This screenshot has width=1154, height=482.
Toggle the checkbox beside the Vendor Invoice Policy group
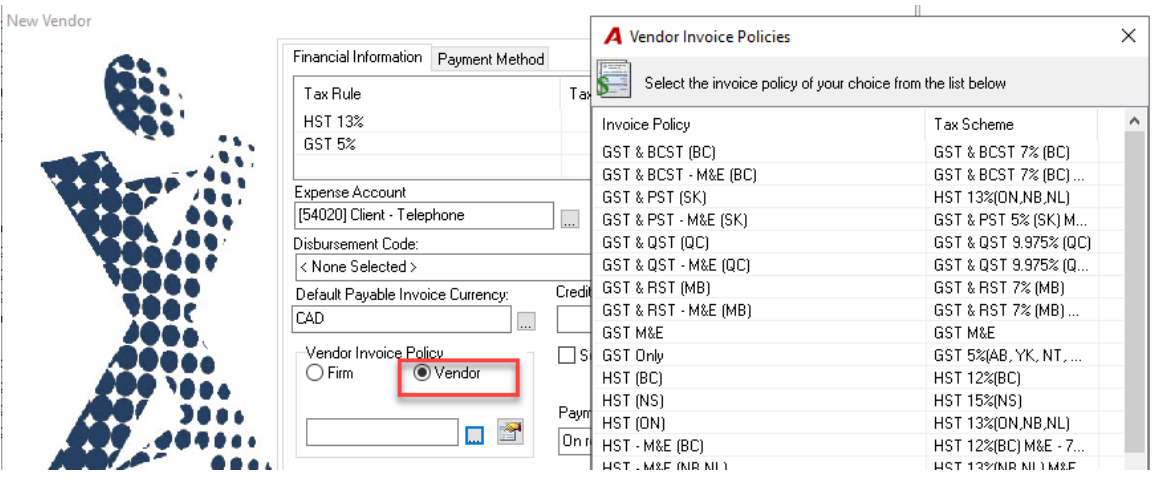[x=566, y=355]
